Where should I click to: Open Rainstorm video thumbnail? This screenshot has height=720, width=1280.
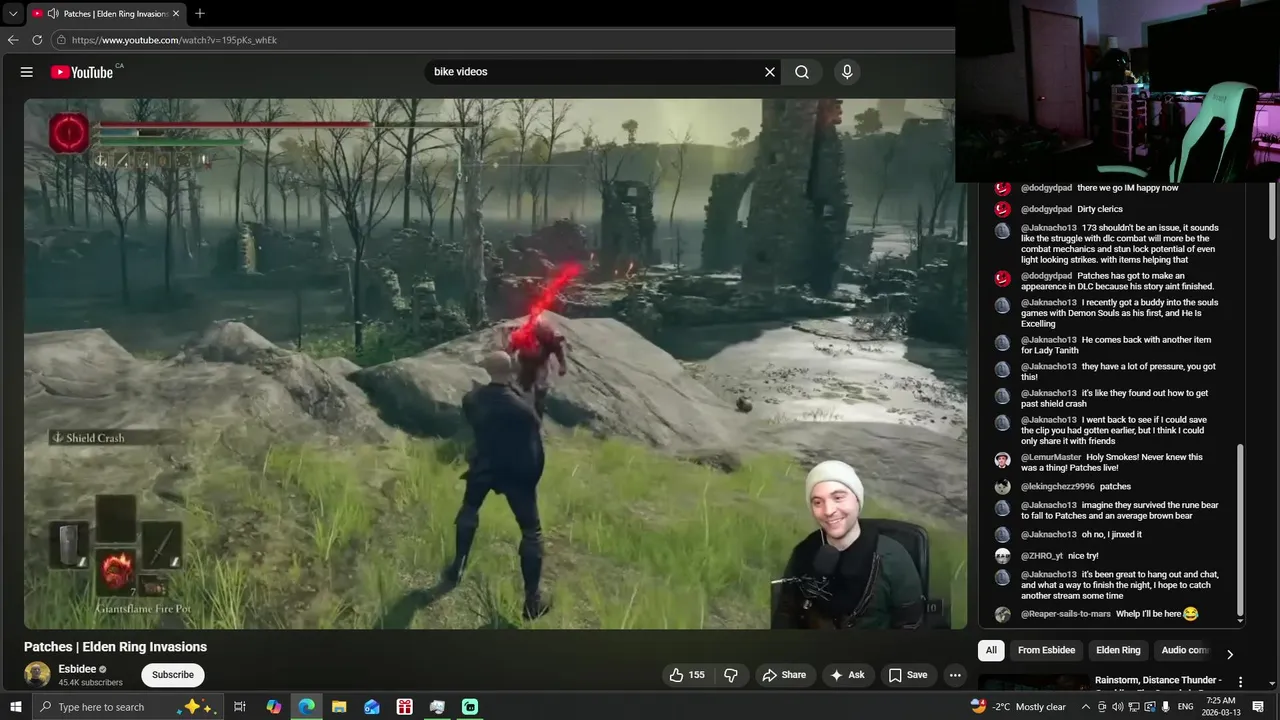pos(1034,683)
